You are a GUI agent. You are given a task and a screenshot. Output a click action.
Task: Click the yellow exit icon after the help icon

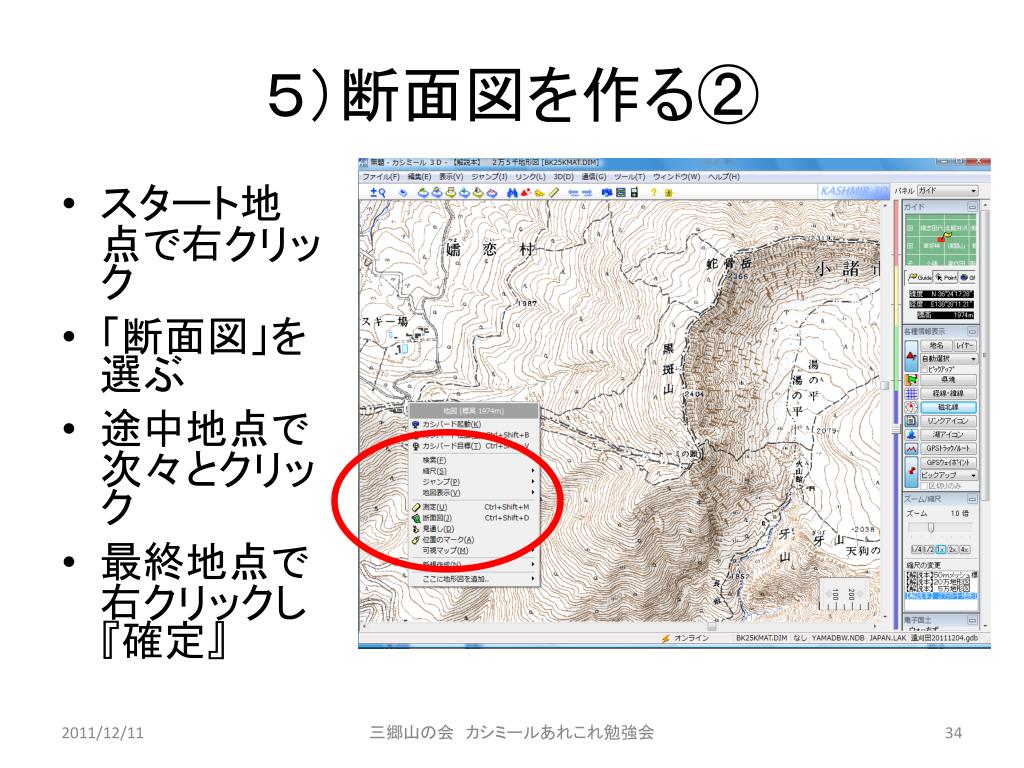tap(669, 193)
